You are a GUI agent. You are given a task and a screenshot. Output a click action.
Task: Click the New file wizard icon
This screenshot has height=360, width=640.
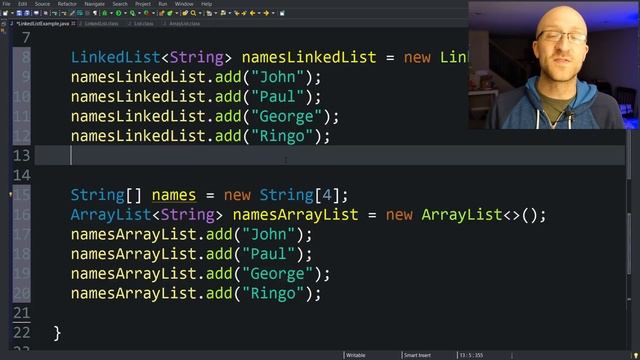point(4,13)
